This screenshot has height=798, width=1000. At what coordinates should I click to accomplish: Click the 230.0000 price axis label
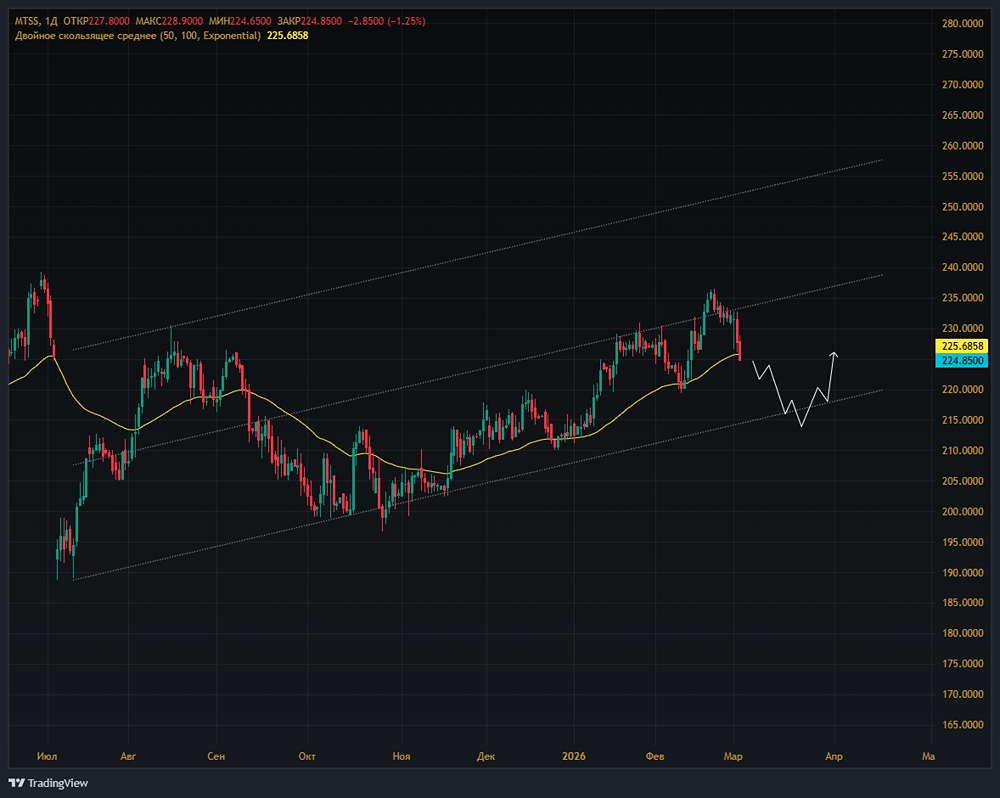[962, 329]
